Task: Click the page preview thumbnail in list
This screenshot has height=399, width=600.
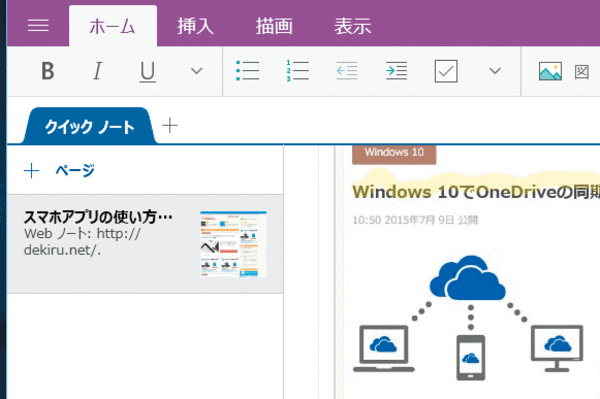Action: [233, 244]
